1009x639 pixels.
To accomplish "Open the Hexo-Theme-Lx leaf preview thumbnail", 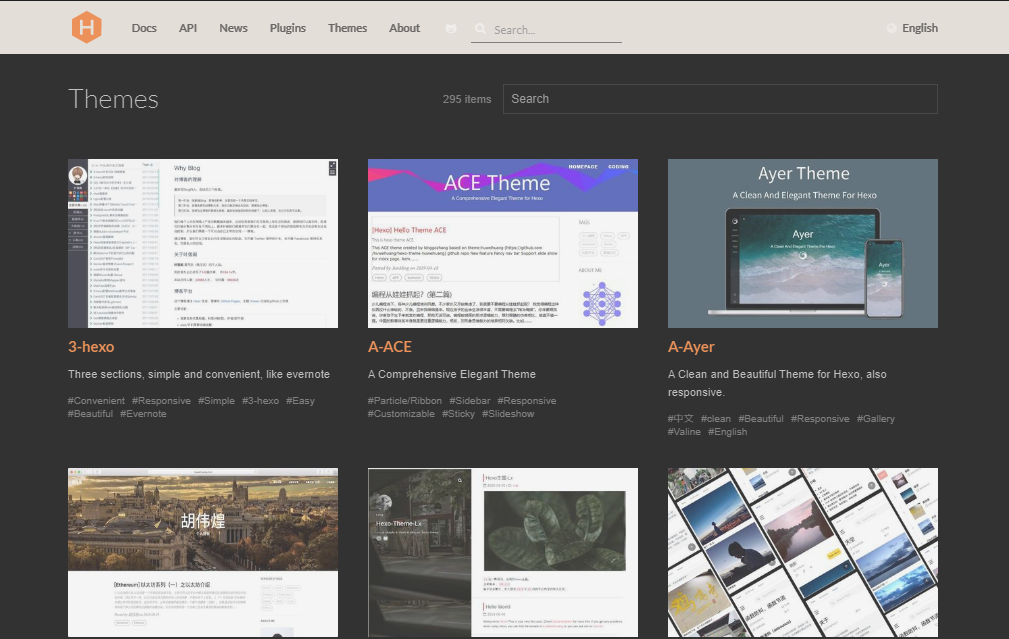I will coord(503,552).
